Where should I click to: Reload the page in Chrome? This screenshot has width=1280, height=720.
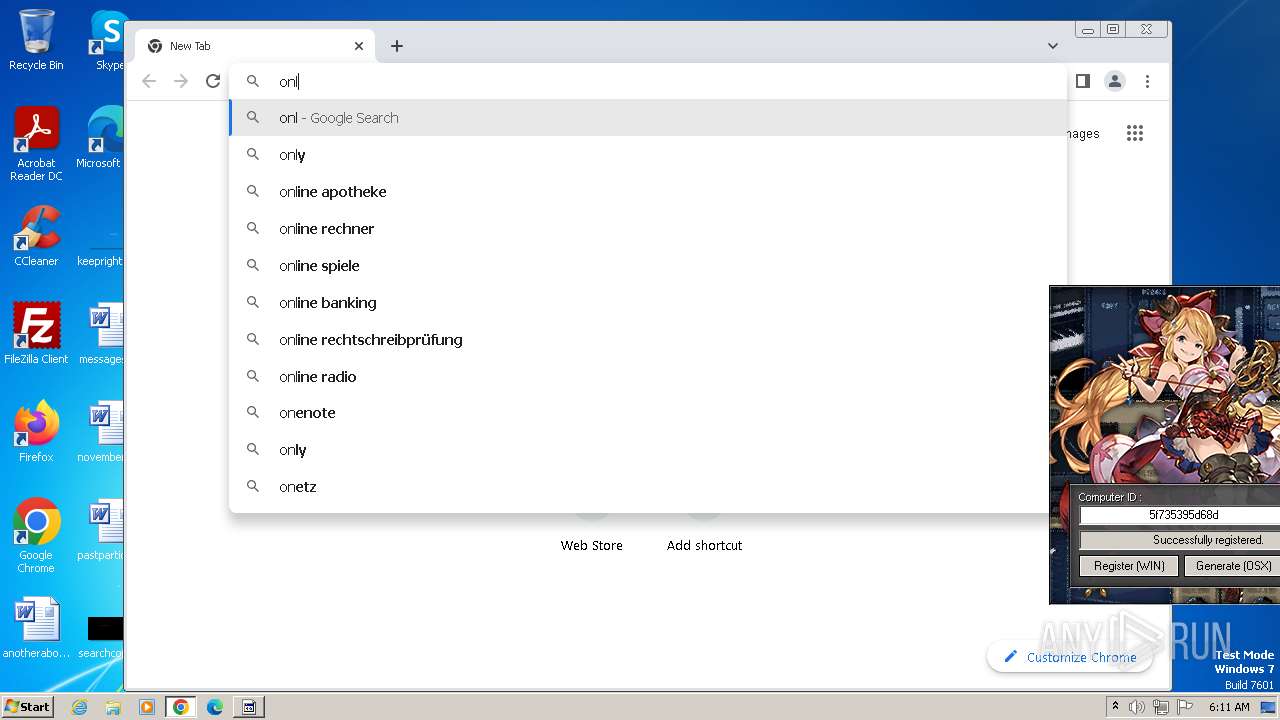(213, 81)
